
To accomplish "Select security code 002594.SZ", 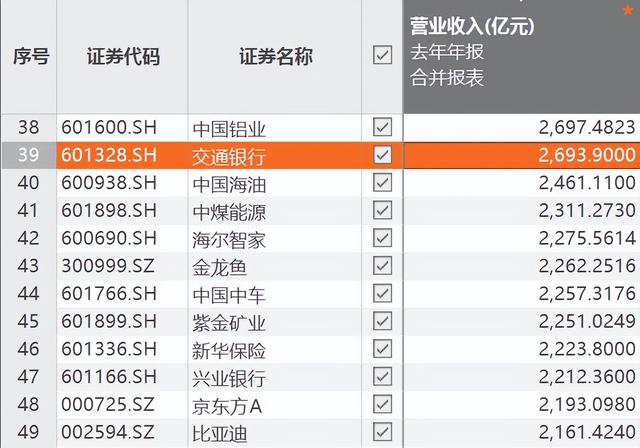I will click(108, 432).
